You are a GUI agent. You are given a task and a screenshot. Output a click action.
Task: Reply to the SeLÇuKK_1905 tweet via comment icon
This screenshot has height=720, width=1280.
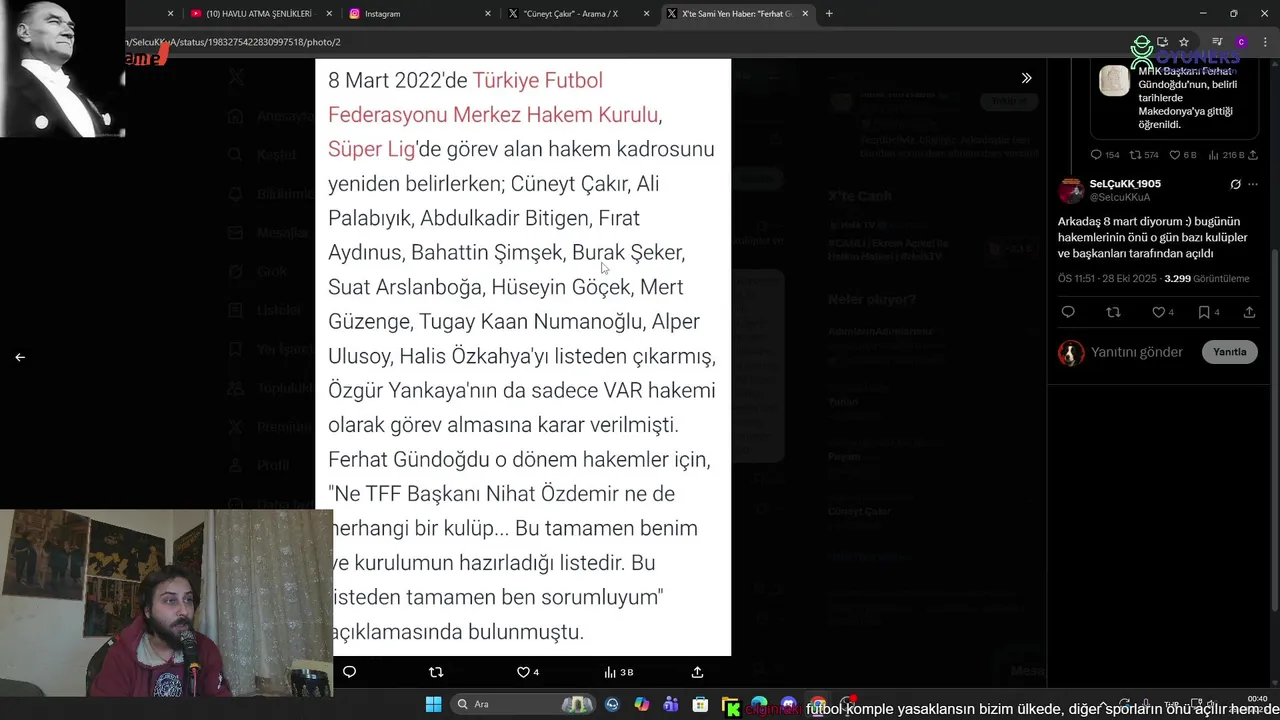(1068, 312)
